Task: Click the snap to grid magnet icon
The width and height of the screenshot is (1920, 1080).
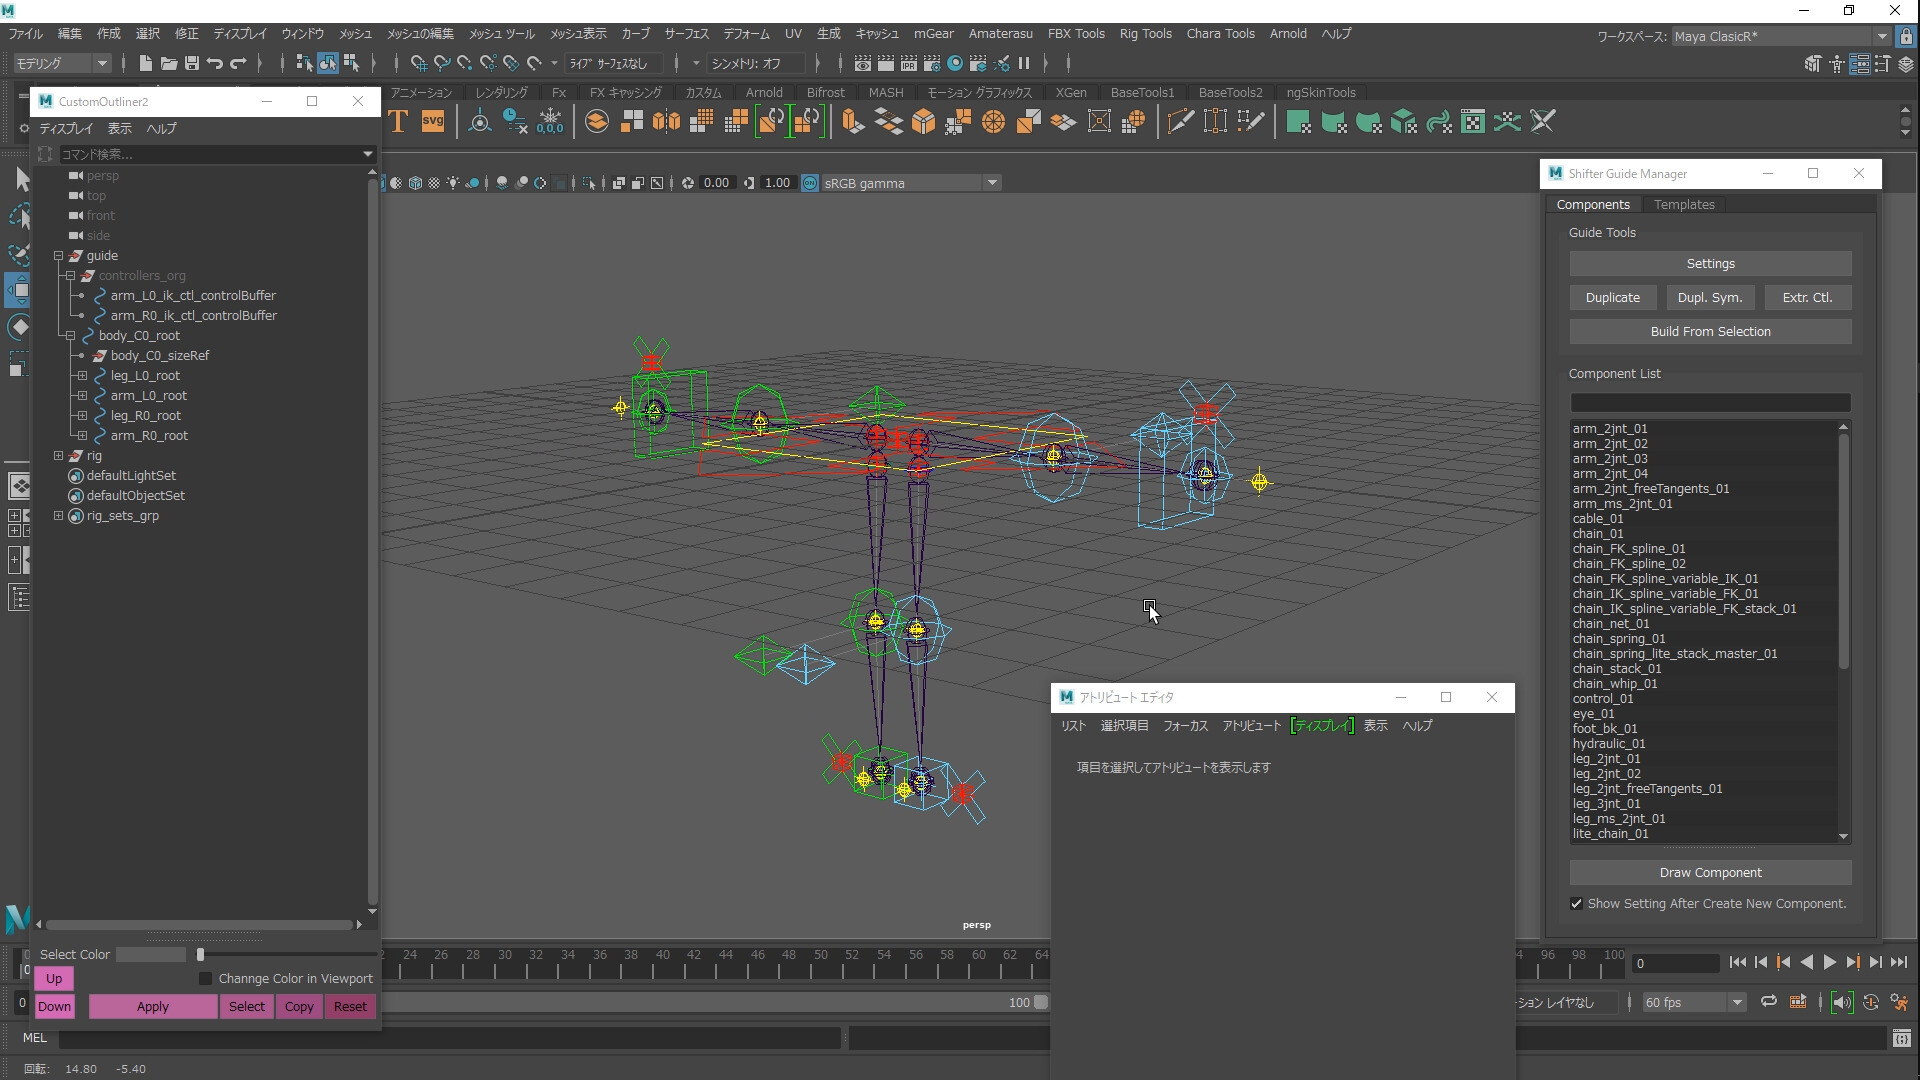Action: coord(419,63)
